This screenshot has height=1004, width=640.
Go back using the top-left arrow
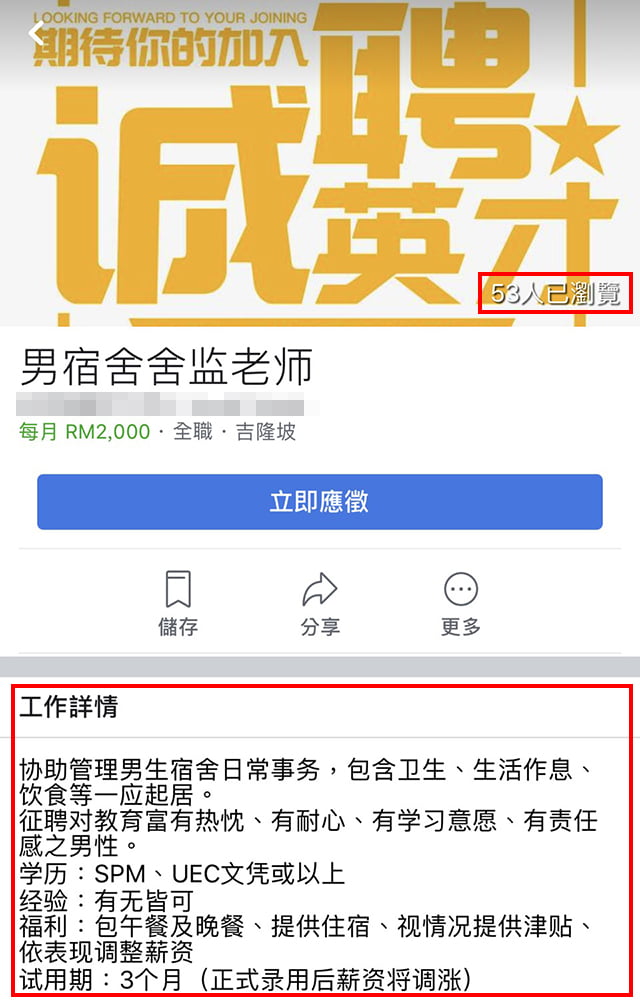[37, 33]
